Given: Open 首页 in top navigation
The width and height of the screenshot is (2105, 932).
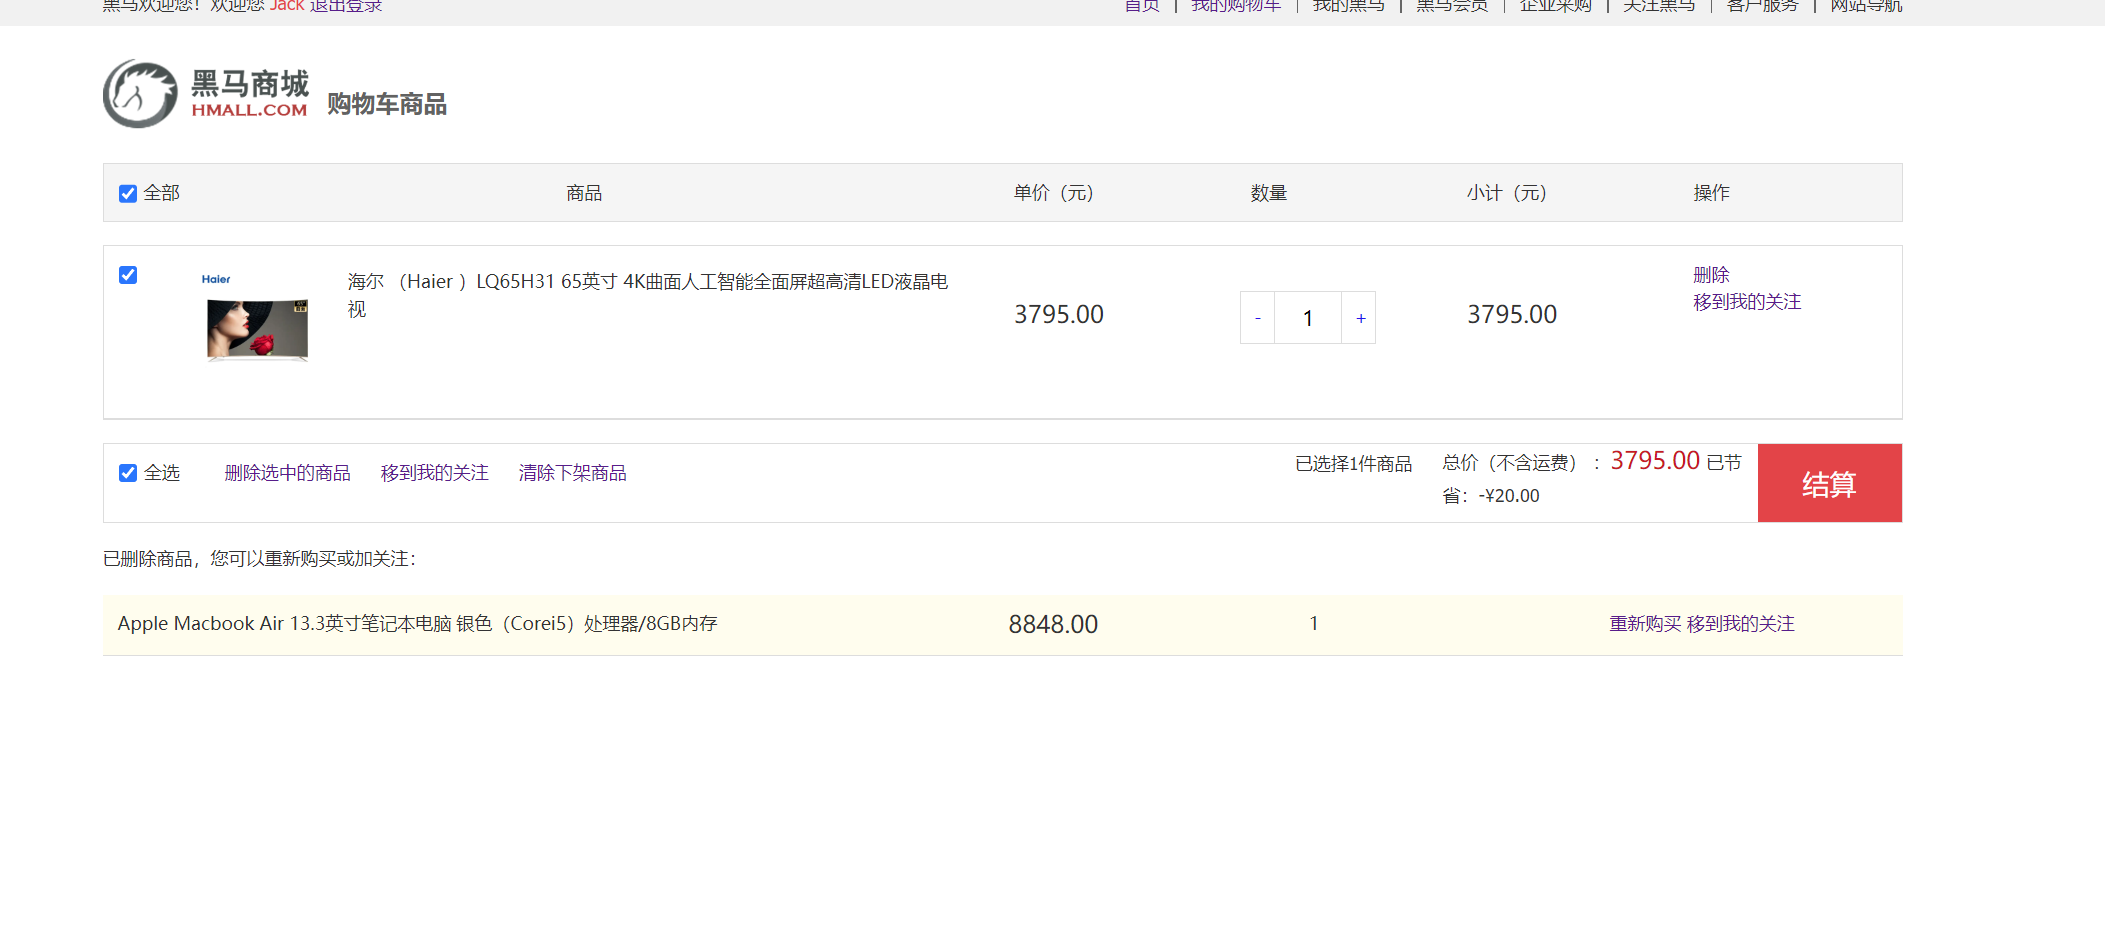Looking at the screenshot, I should tap(1142, 6).
